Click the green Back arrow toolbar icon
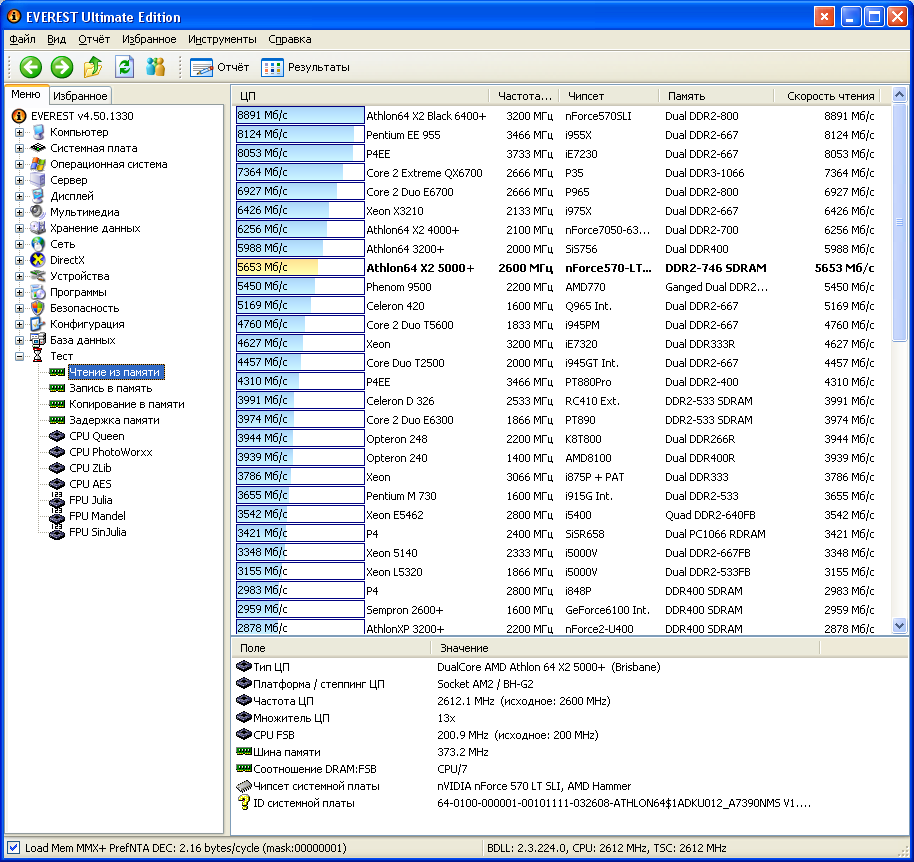The height and width of the screenshot is (862, 914). click(x=30, y=67)
